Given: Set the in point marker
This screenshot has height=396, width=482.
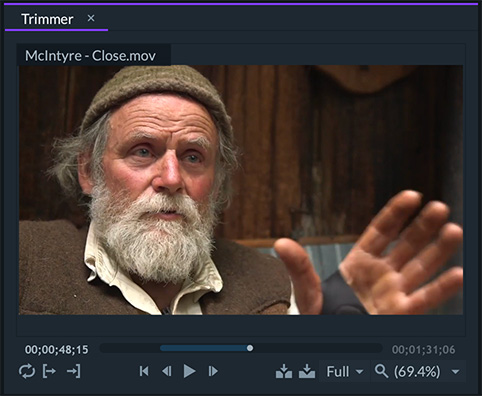Looking at the screenshot, I should [49, 371].
